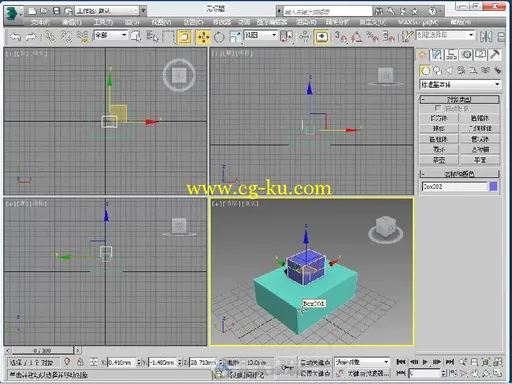Toggle the Window/Crossing selection mode

coord(185,37)
